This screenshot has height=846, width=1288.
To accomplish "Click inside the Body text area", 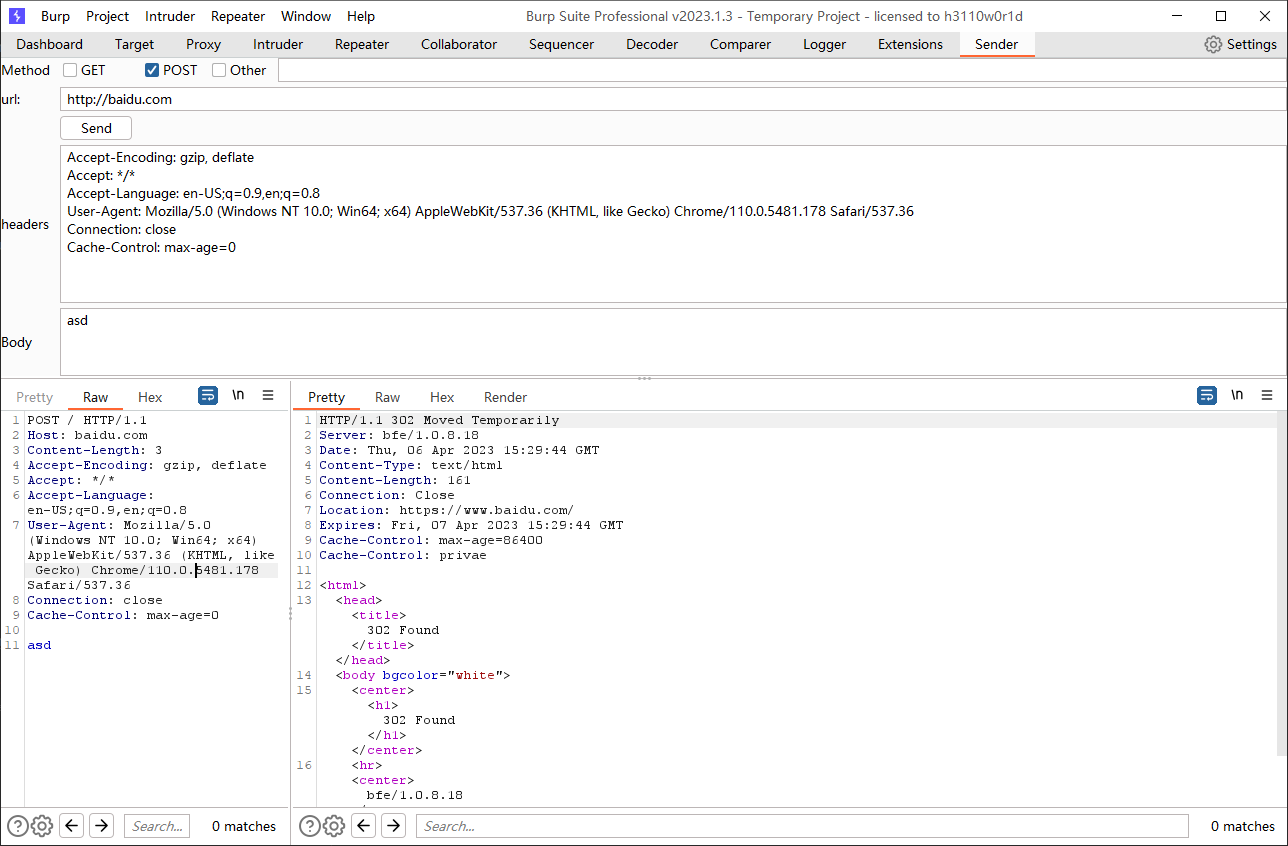I will [x=673, y=342].
